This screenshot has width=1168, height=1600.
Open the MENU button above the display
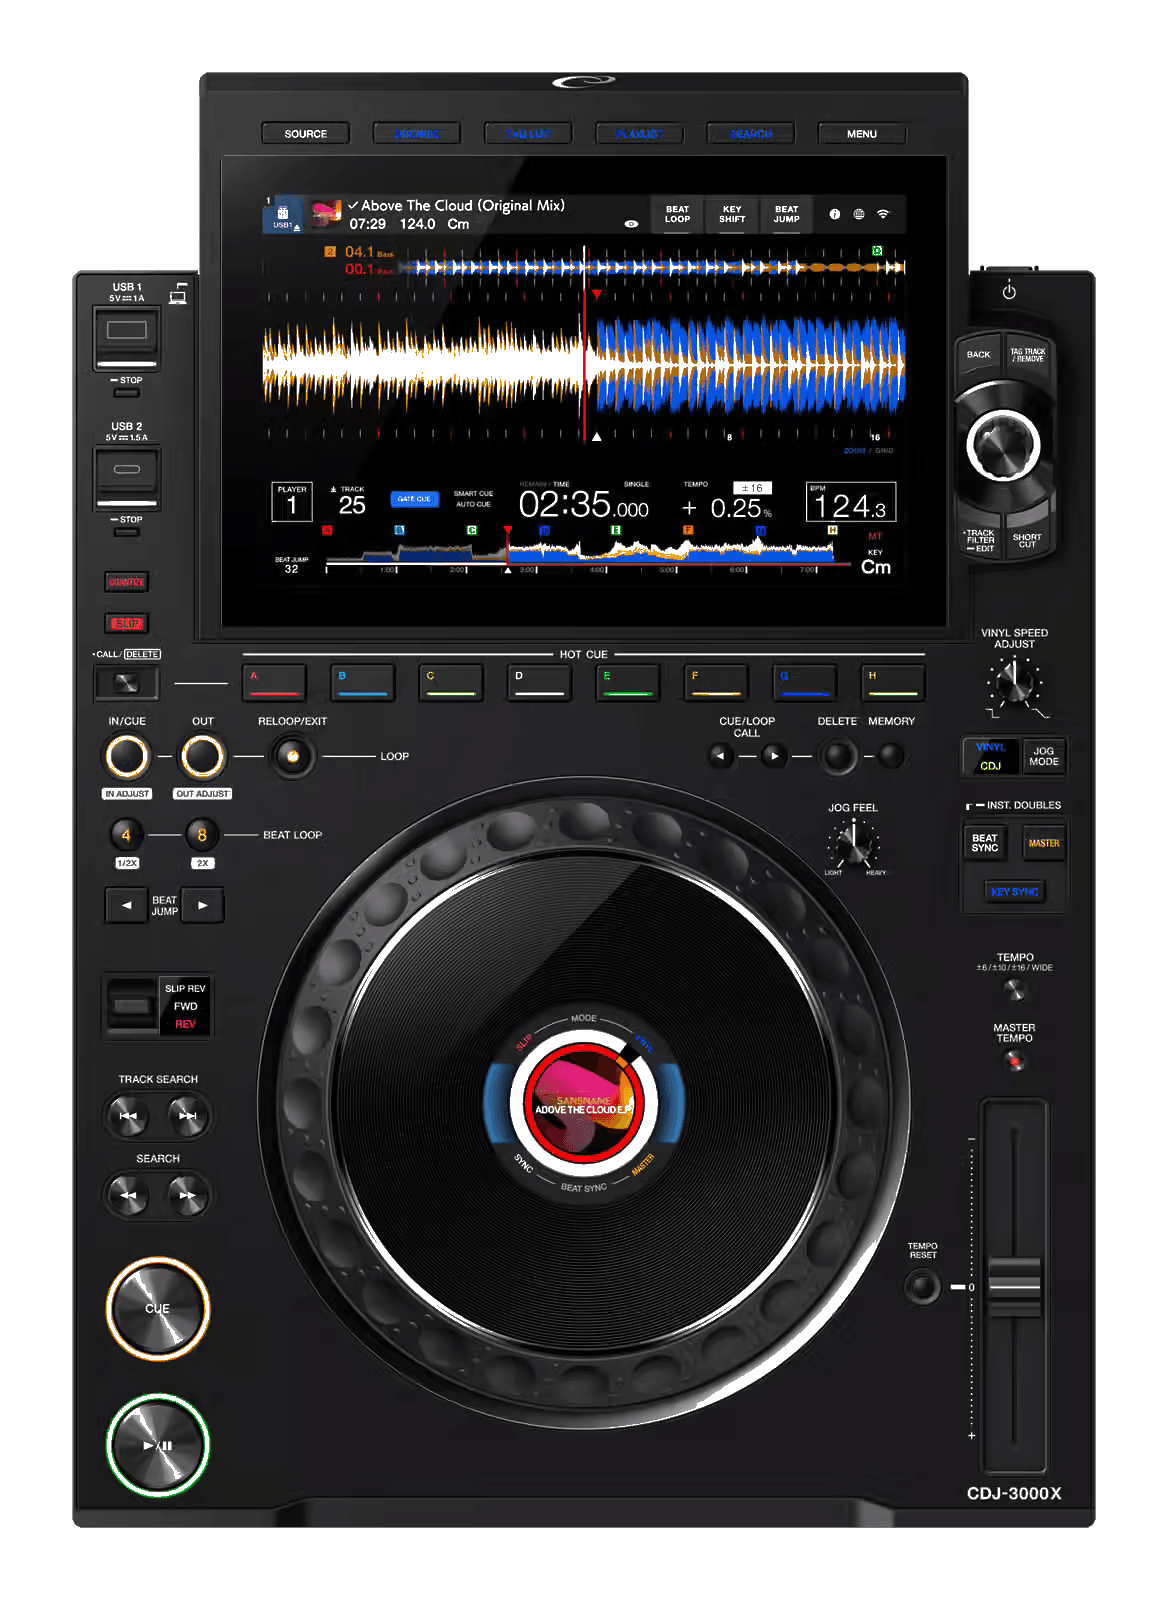[862, 133]
